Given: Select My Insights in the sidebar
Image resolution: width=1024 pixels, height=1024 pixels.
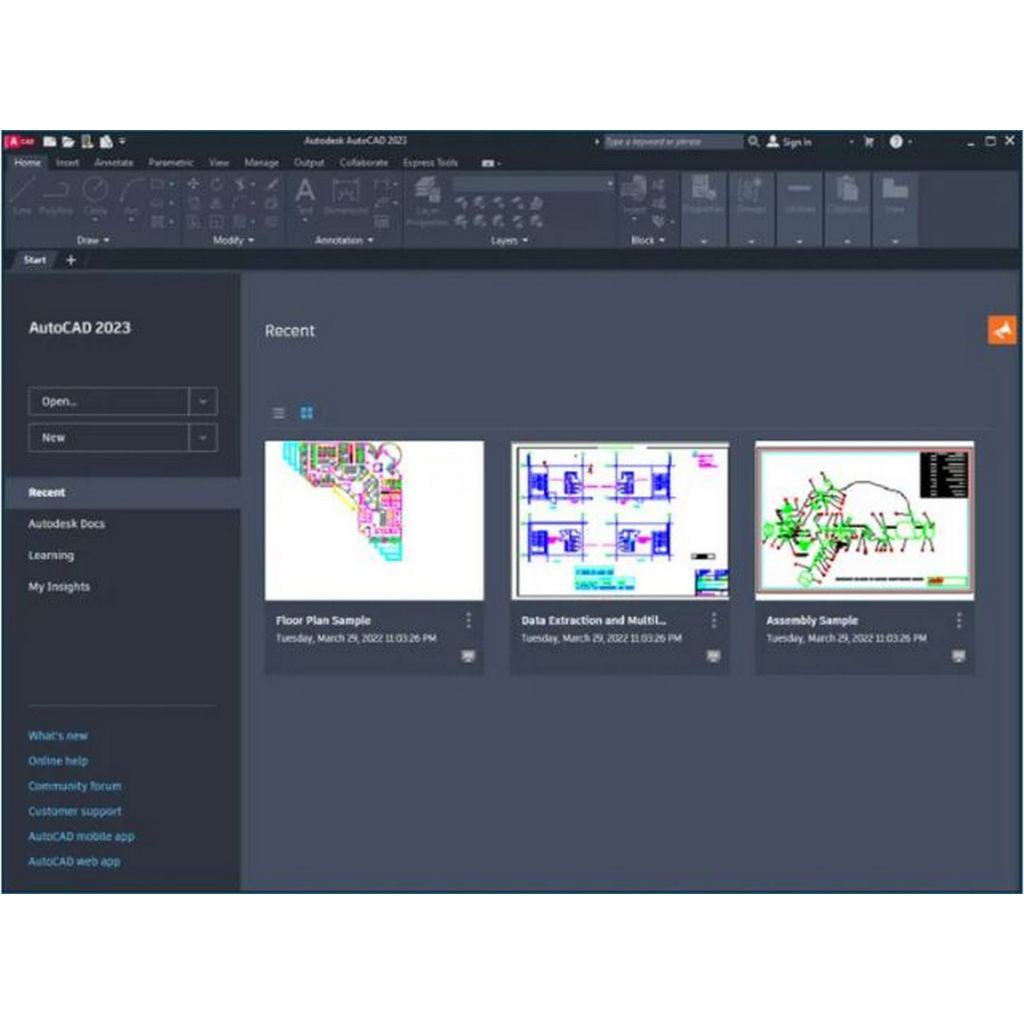Looking at the screenshot, I should pos(59,586).
